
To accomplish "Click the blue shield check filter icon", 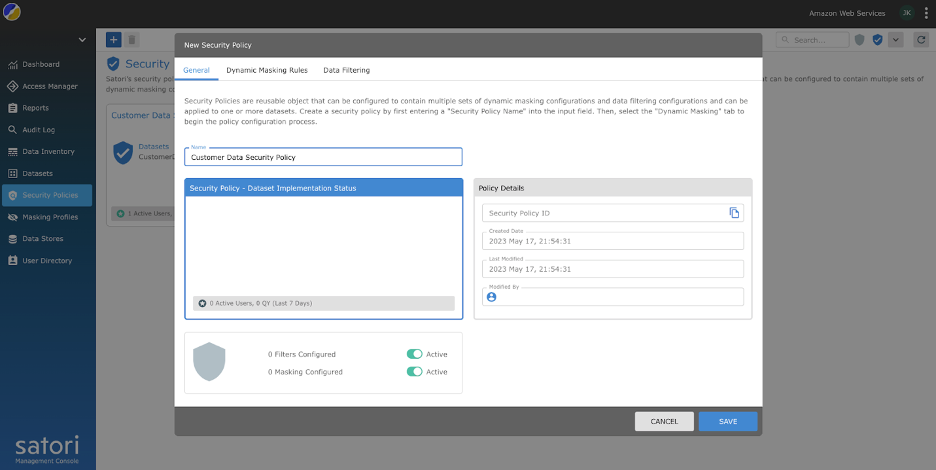I will tap(877, 39).
